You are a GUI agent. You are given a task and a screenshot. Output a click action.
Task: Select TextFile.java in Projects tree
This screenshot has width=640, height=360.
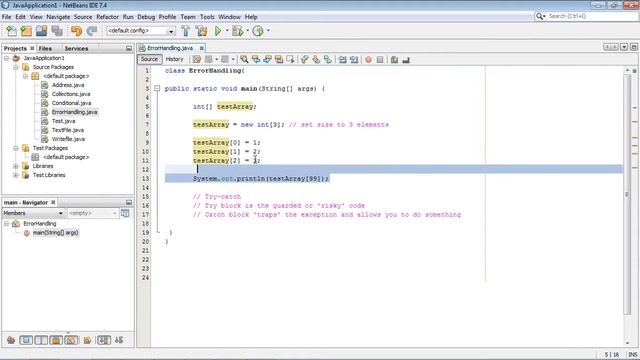[x=68, y=130]
